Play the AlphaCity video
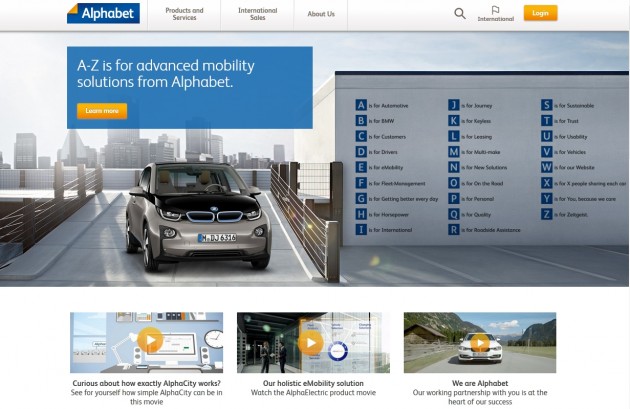The height and width of the screenshot is (409, 630). tap(149, 341)
